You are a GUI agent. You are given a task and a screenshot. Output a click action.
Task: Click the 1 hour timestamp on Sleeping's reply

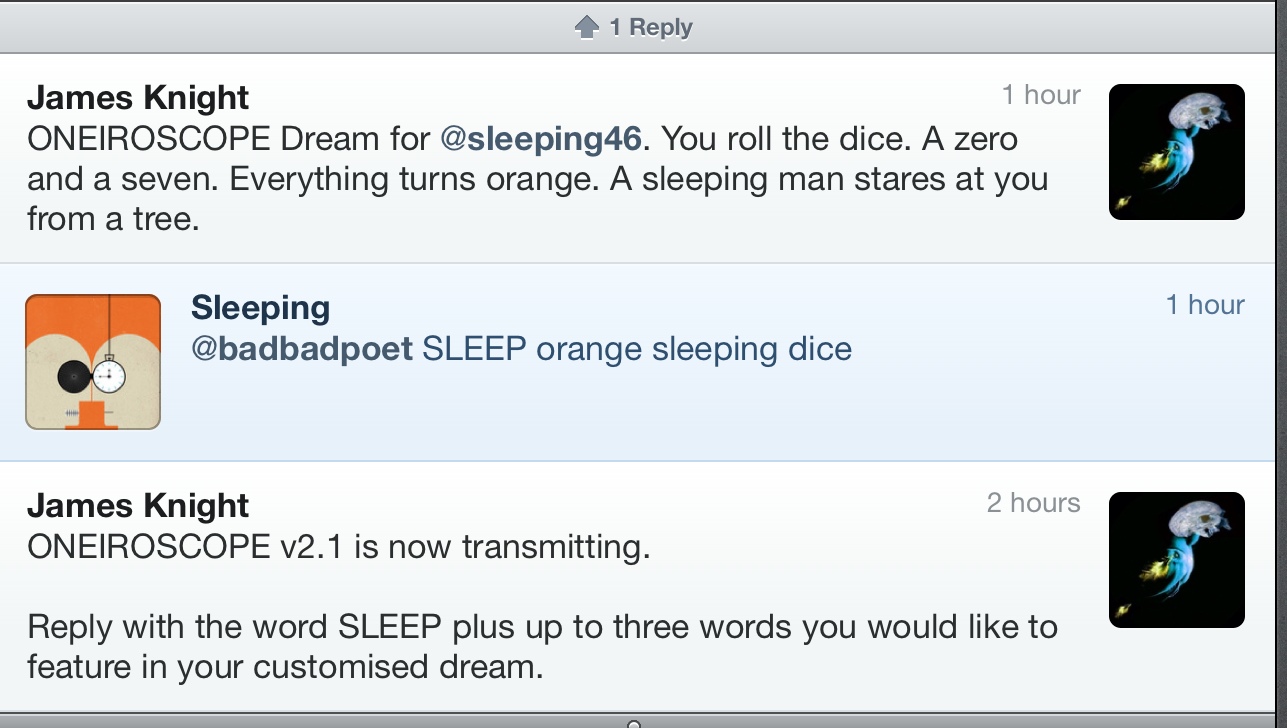1205,305
